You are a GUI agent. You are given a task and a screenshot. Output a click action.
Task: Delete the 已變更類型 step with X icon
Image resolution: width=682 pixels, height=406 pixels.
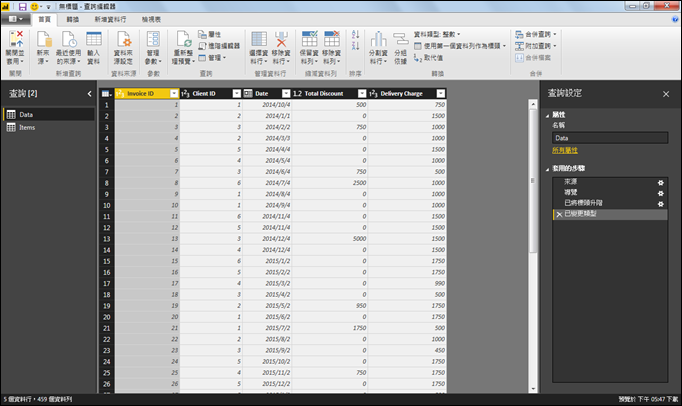(558, 214)
